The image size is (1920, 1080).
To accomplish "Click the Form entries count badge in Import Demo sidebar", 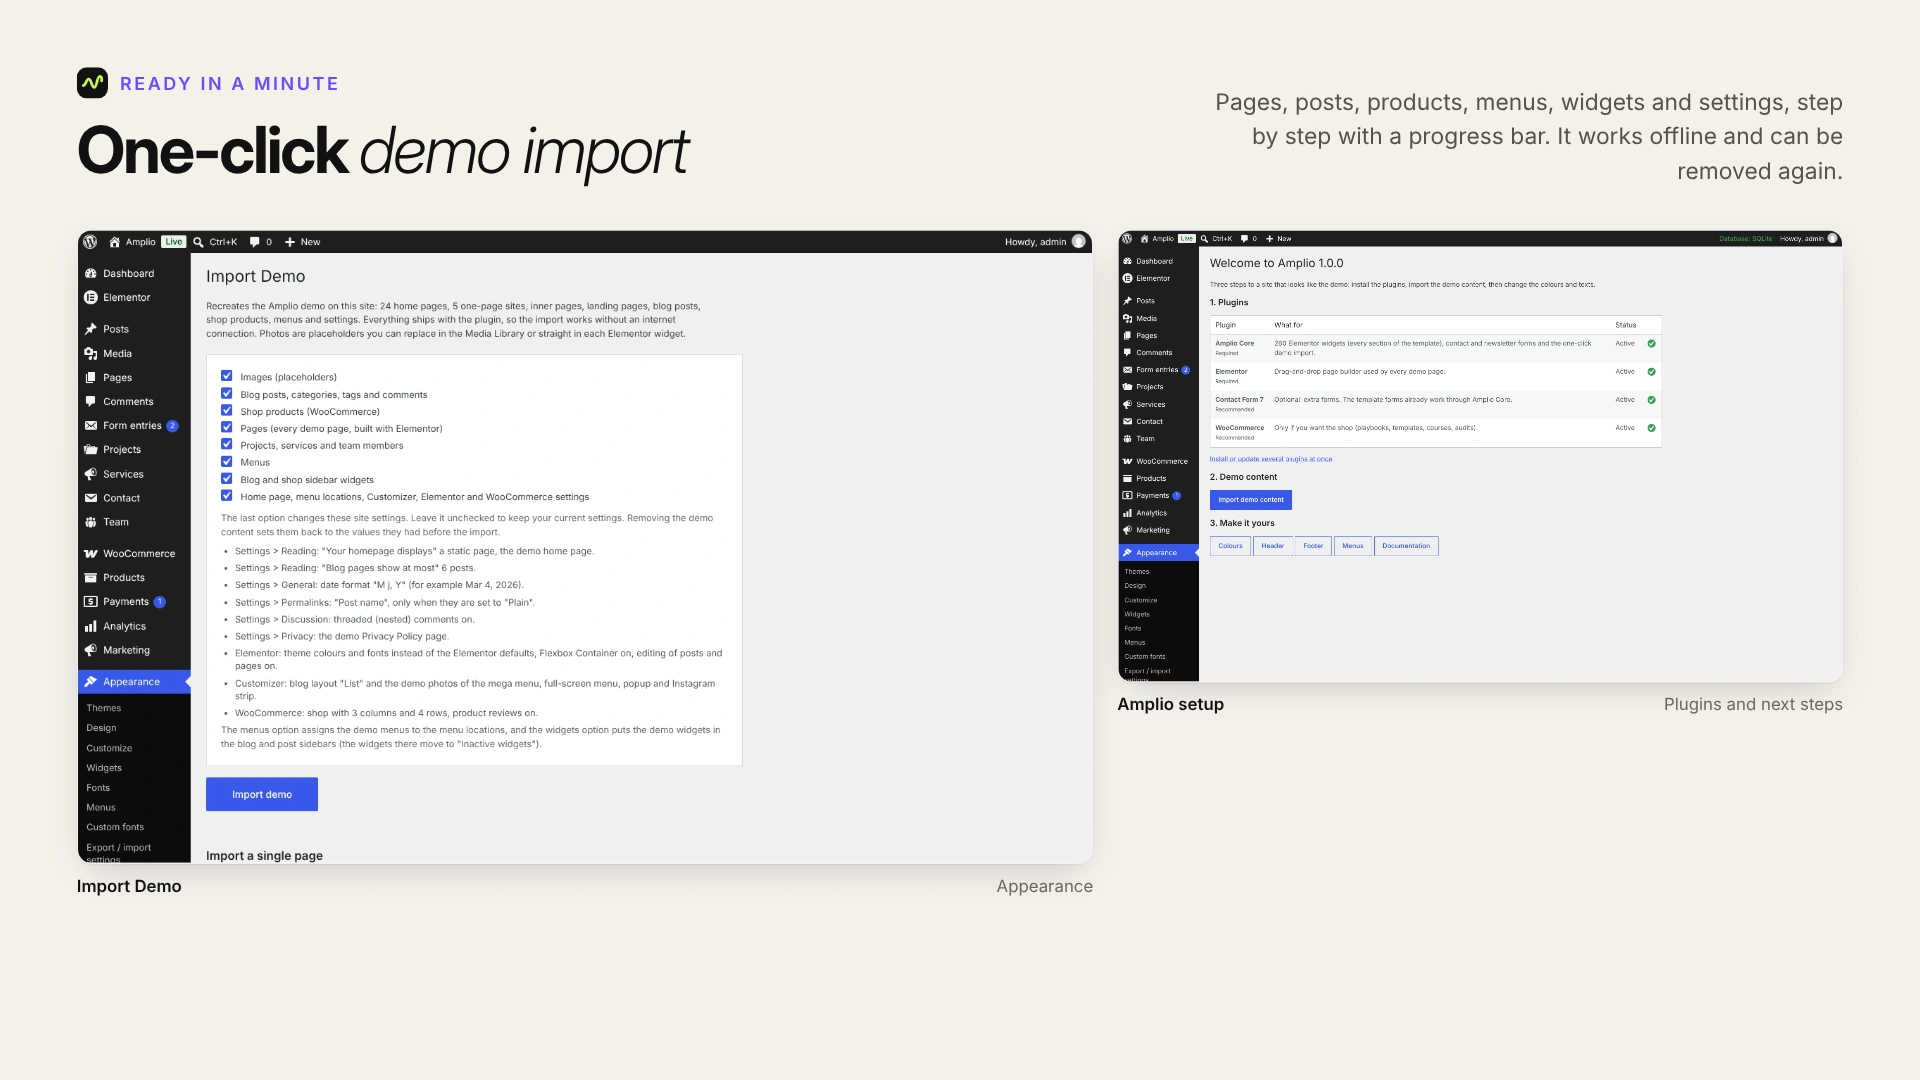I will click(172, 426).
